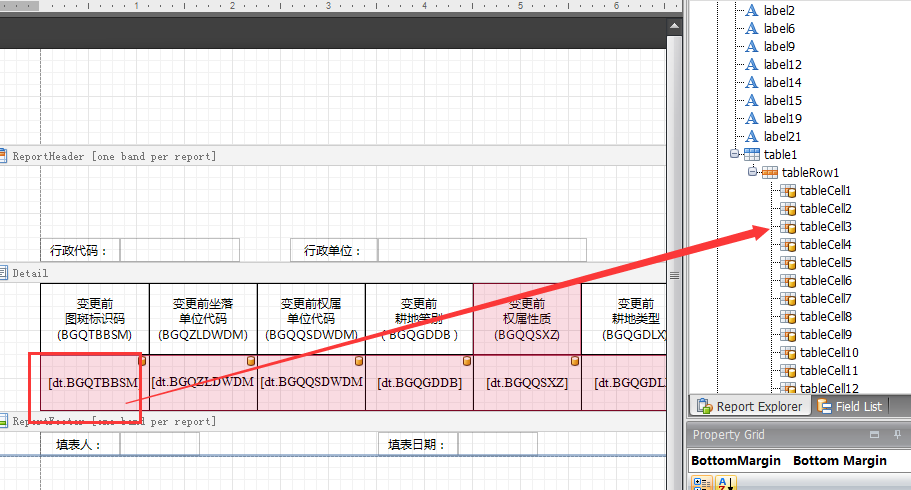This screenshot has width=911, height=490.
Task: Select the table1 grid icon in the tree
Action: point(752,155)
